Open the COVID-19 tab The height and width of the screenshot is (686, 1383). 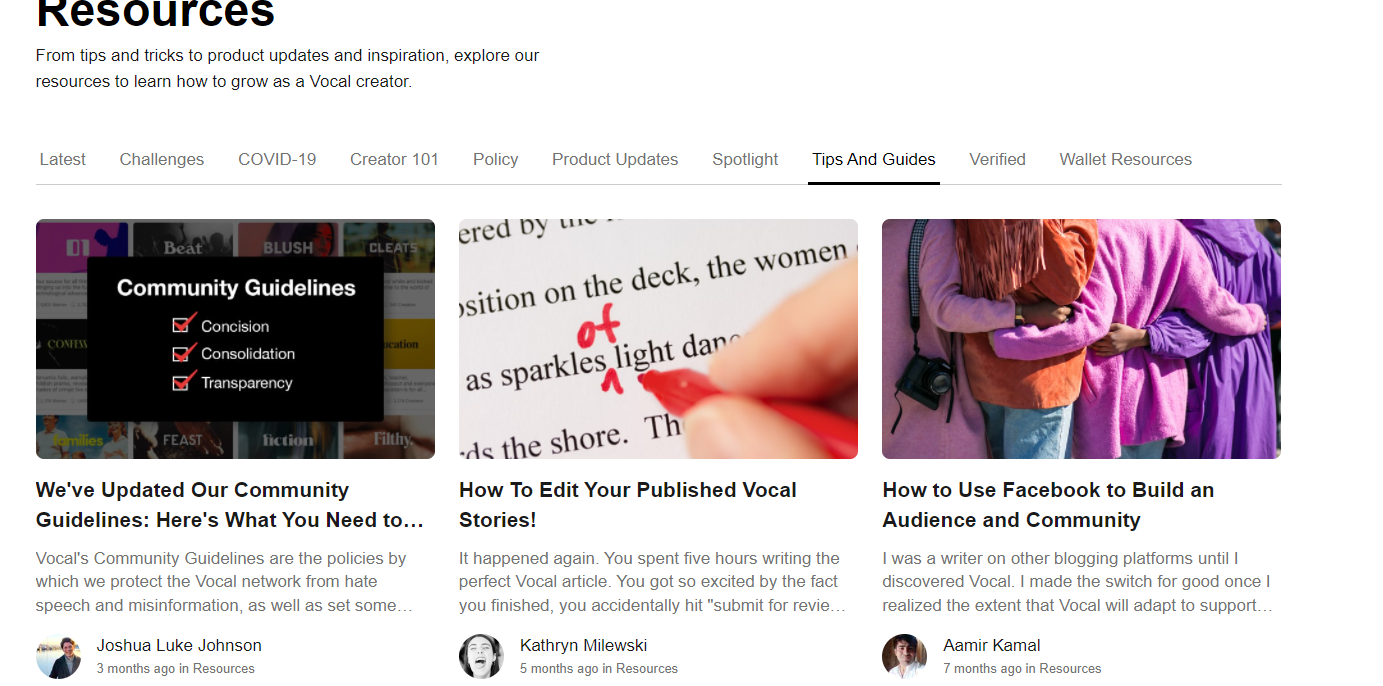pyautogui.click(x=277, y=159)
